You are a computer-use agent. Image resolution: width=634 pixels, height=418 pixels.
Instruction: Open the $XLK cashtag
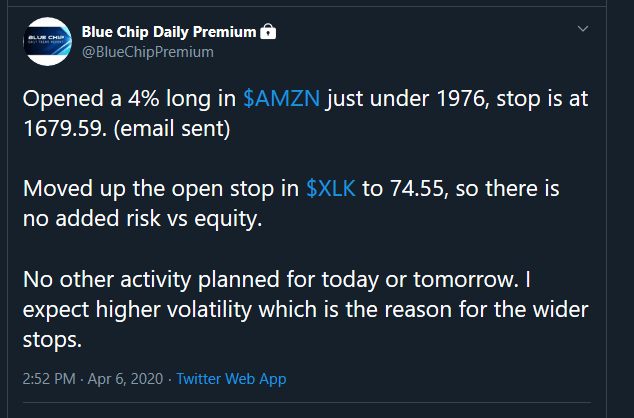331,189
